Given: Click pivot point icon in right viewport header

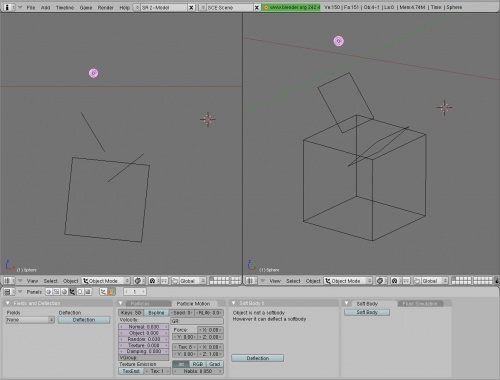Looking at the screenshot, I should click(x=394, y=281).
